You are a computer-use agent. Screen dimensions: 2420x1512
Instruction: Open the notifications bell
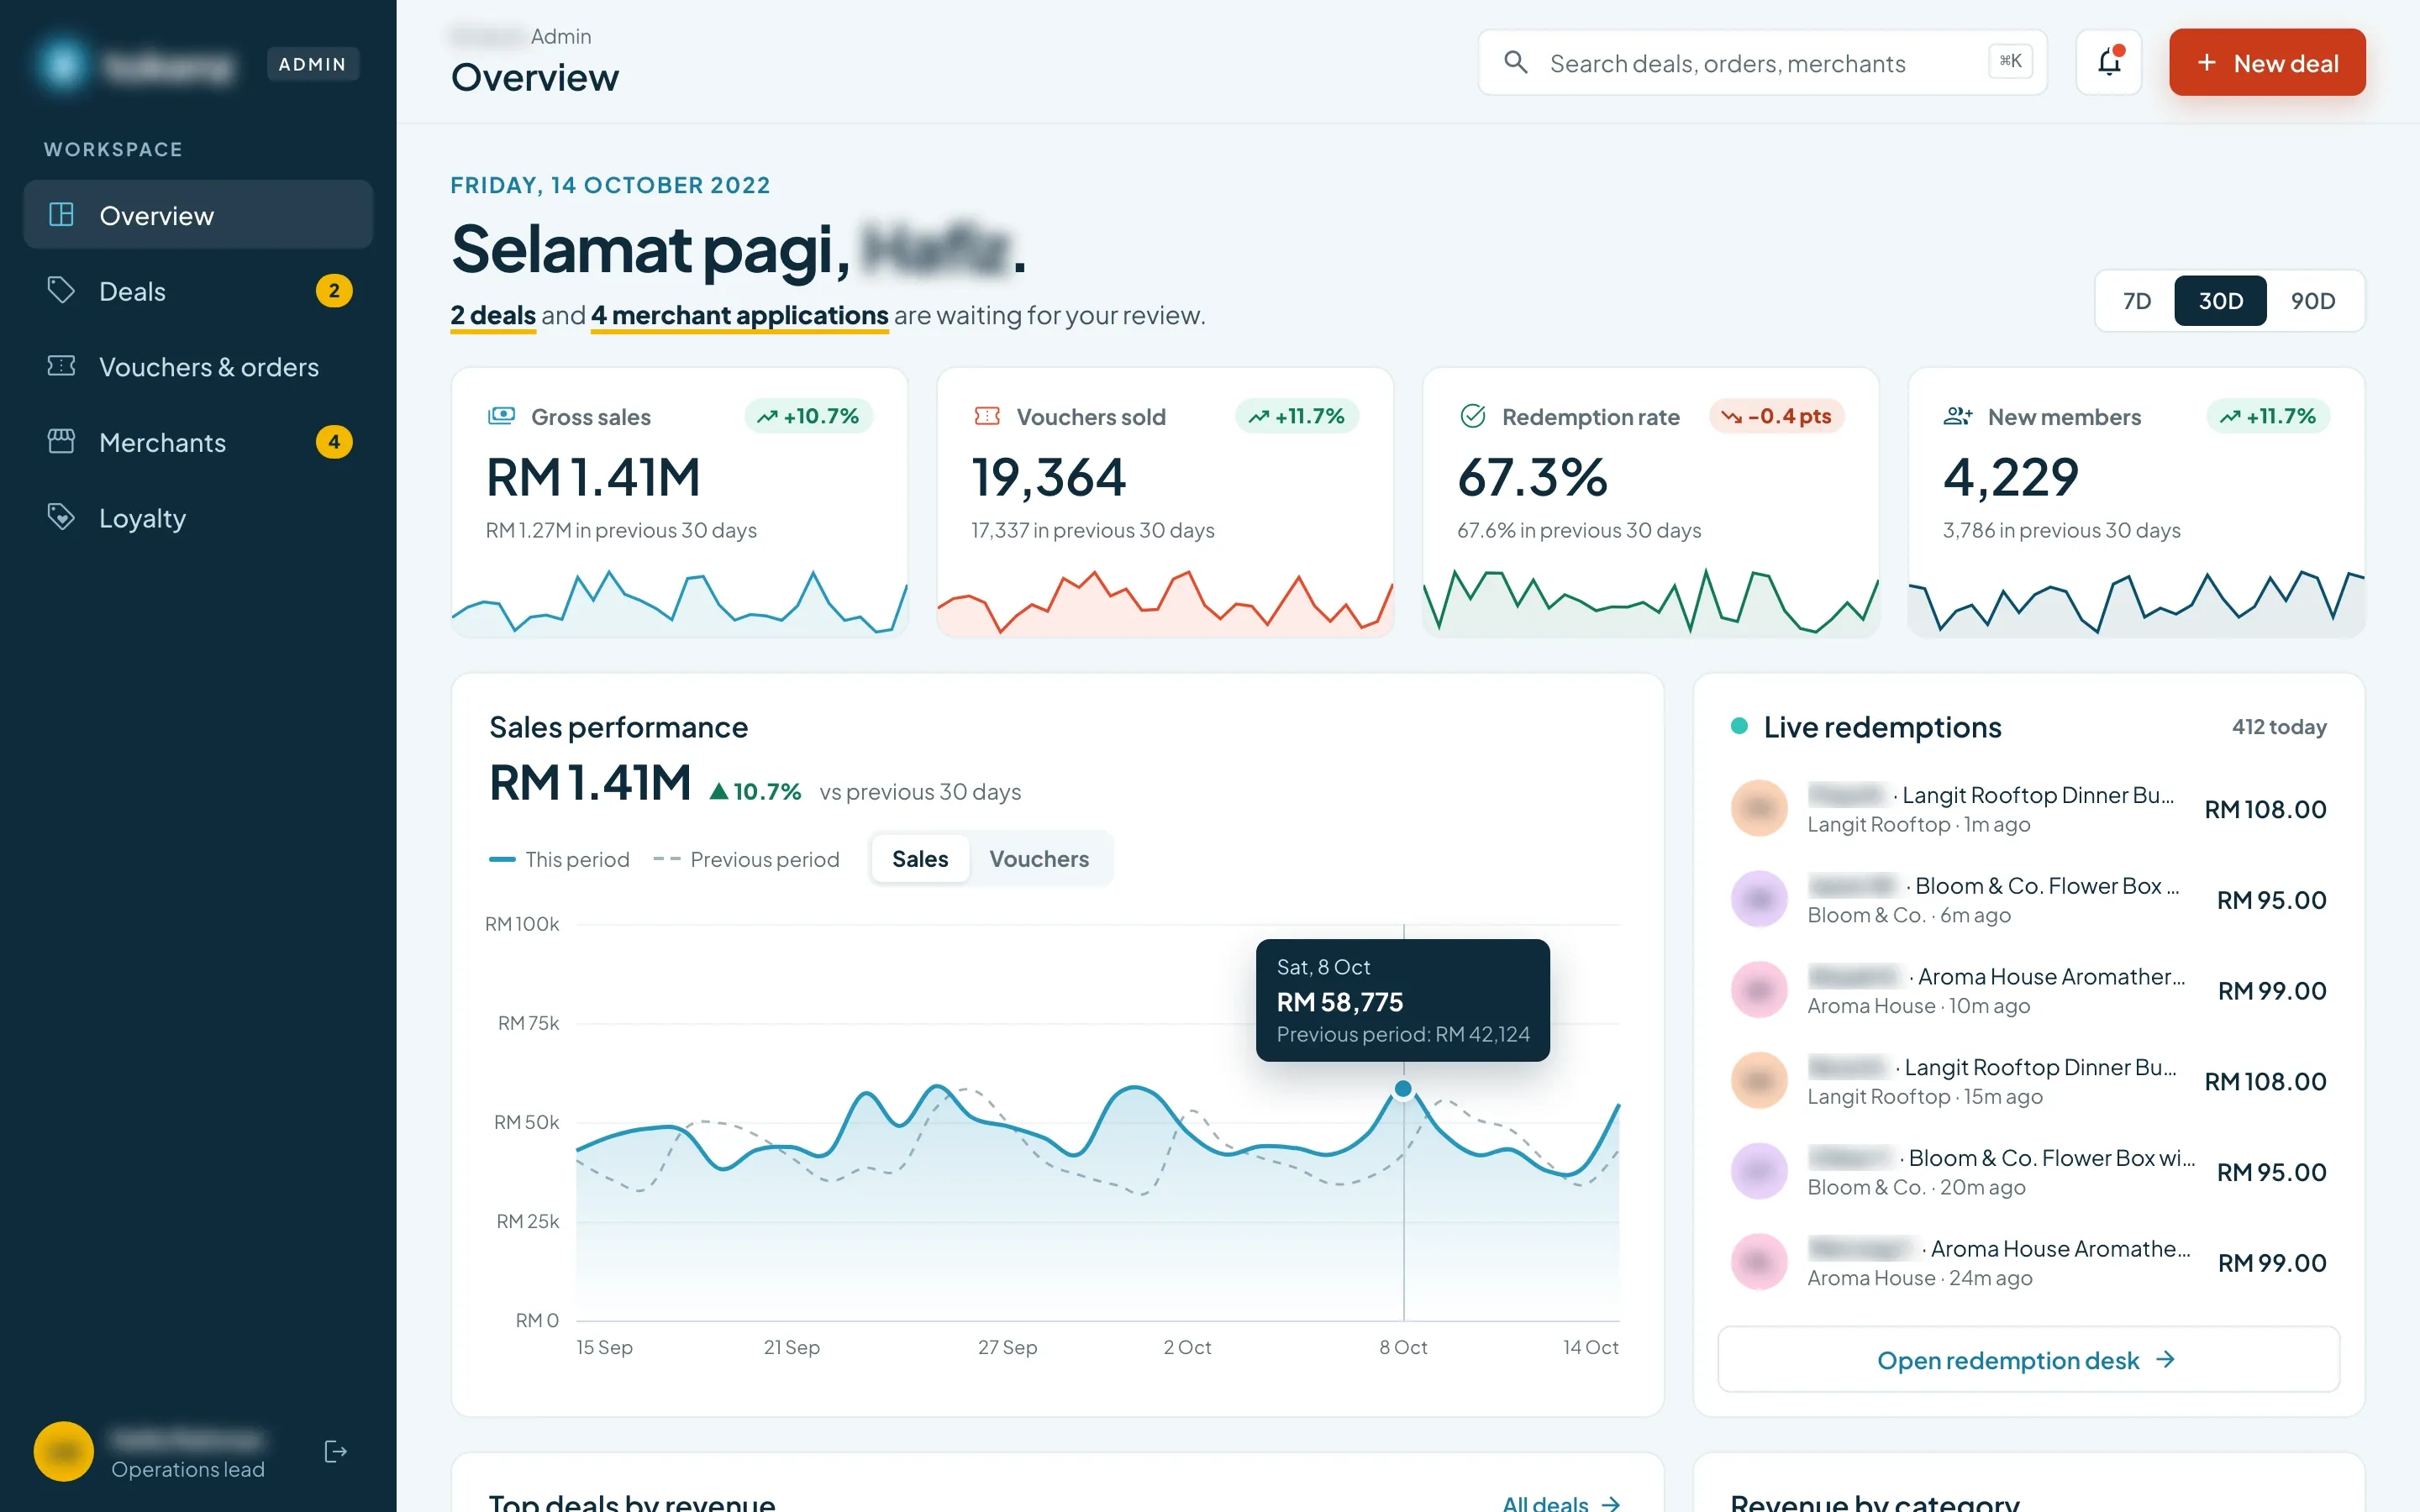[x=2108, y=62]
